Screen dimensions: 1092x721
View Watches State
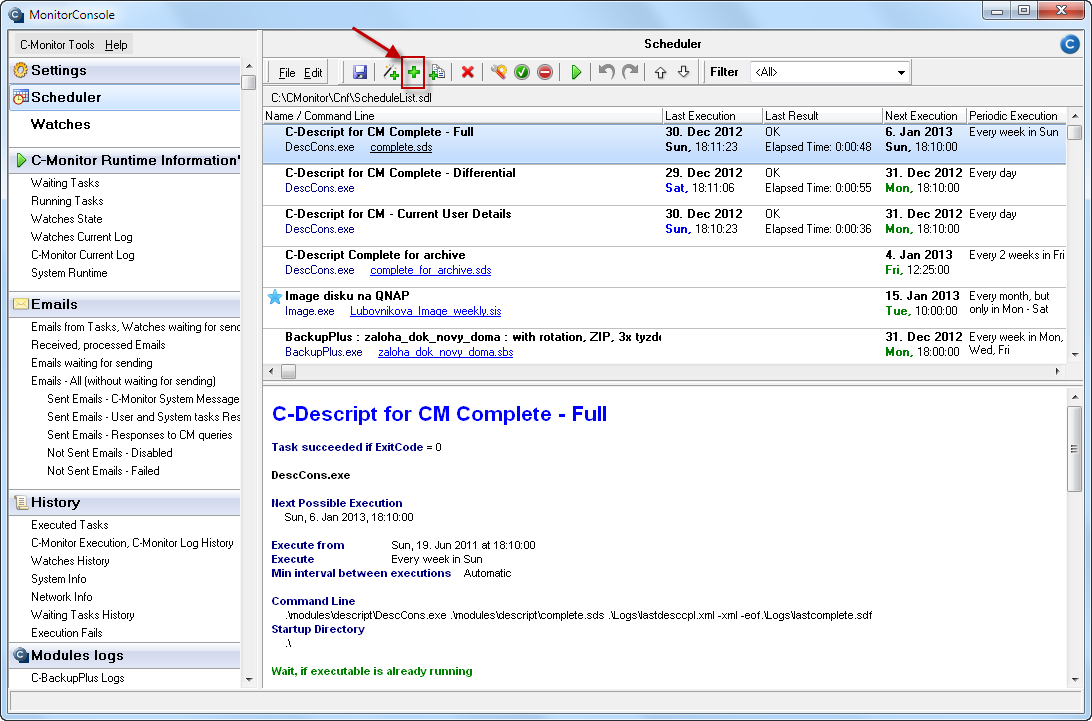(66, 219)
